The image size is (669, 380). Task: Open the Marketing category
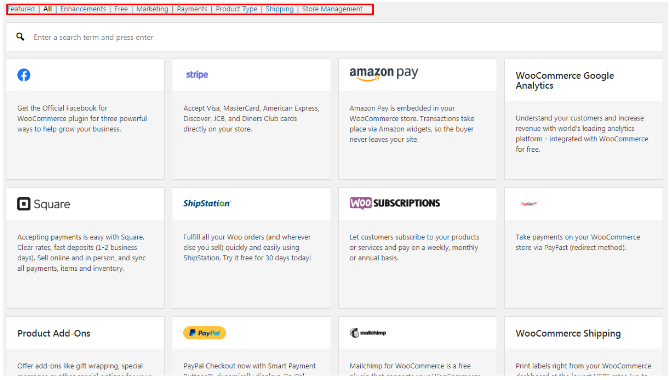(x=152, y=9)
